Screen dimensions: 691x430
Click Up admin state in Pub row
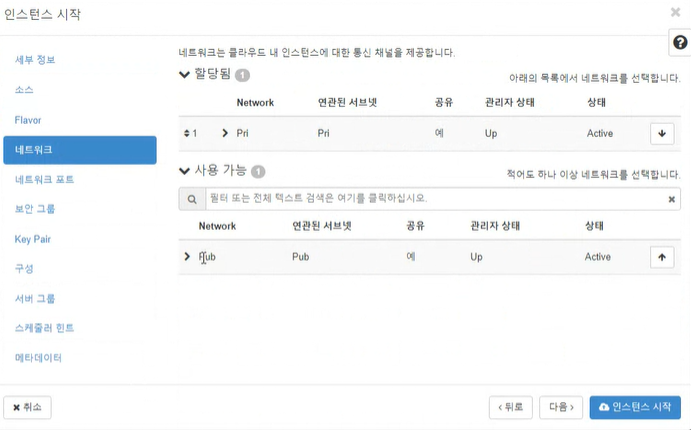476,257
